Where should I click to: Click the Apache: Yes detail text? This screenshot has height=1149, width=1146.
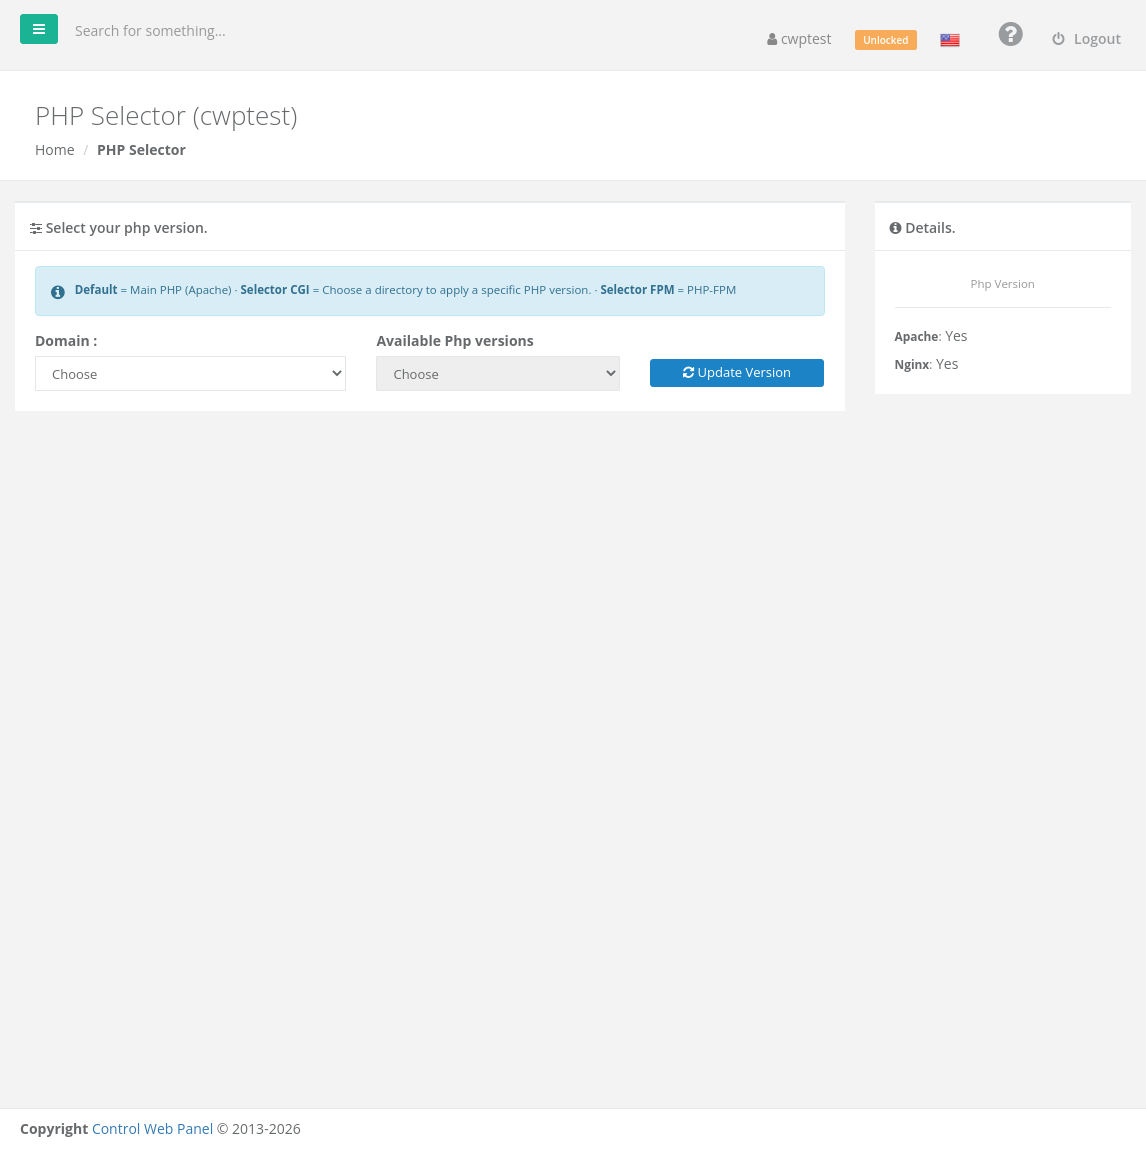click(931, 336)
